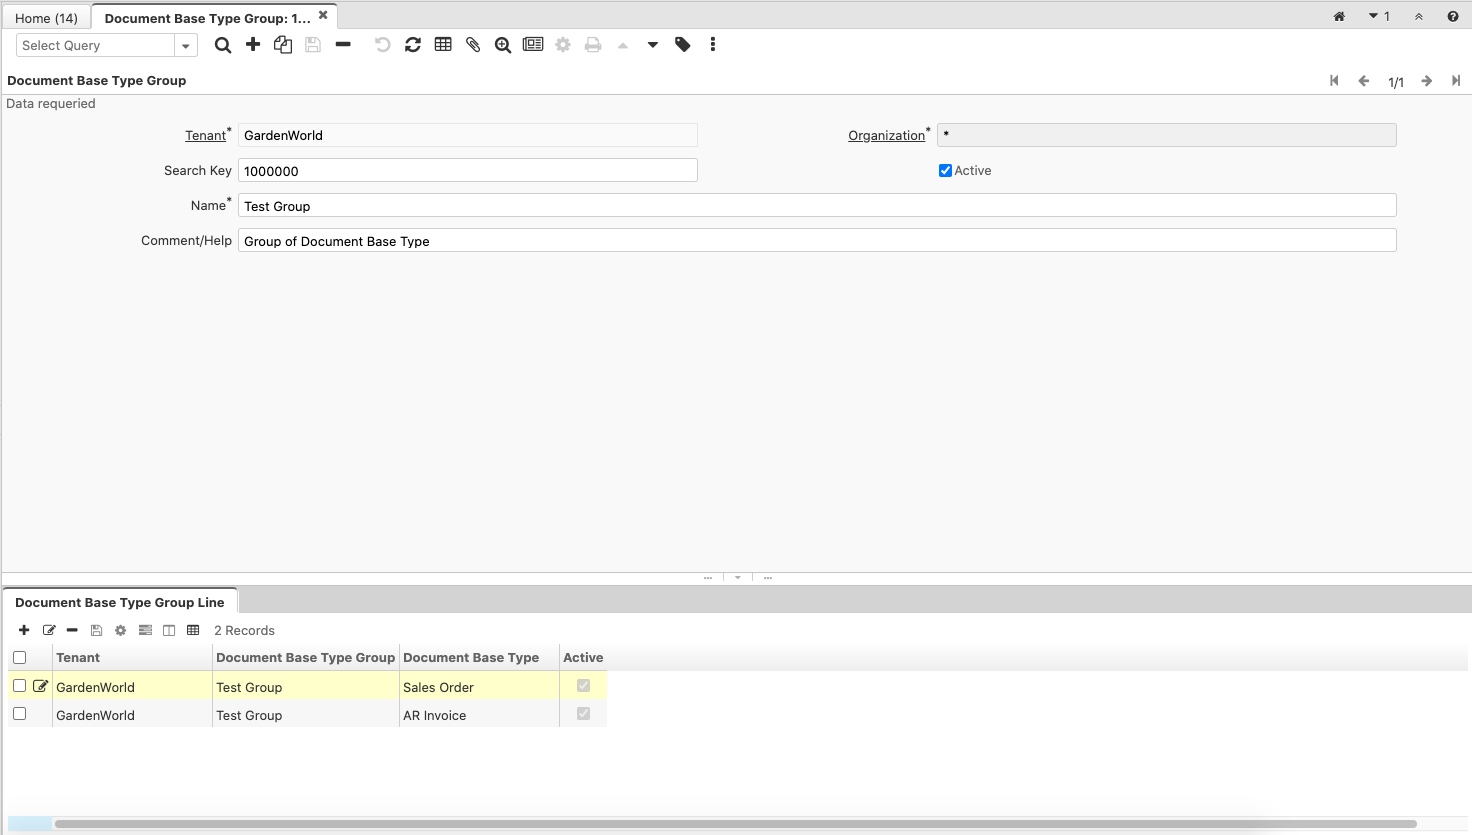This screenshot has width=1472, height=835.
Task: Delete record using the minus icon
Action: [x=343, y=45]
